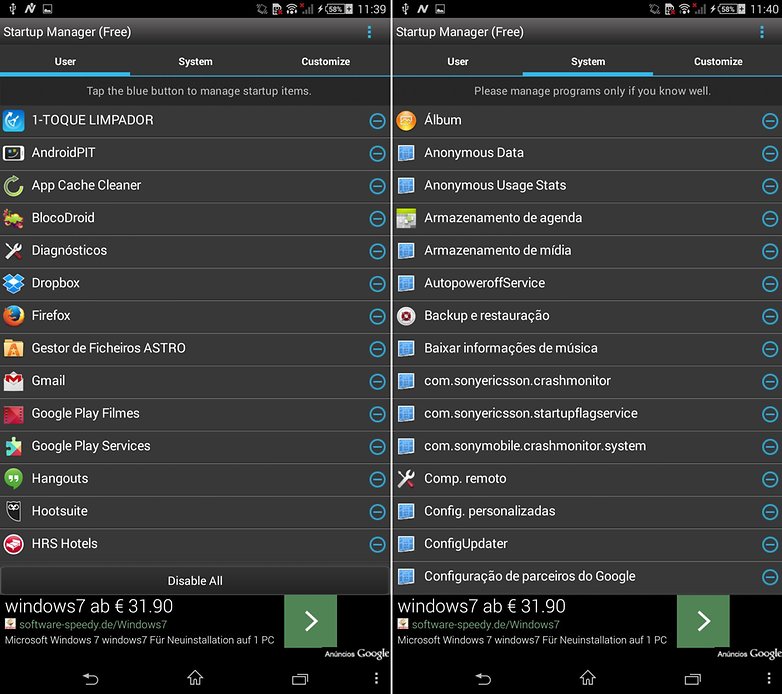Disable Backup e restauração startup item
The image size is (782, 694).
(770, 316)
